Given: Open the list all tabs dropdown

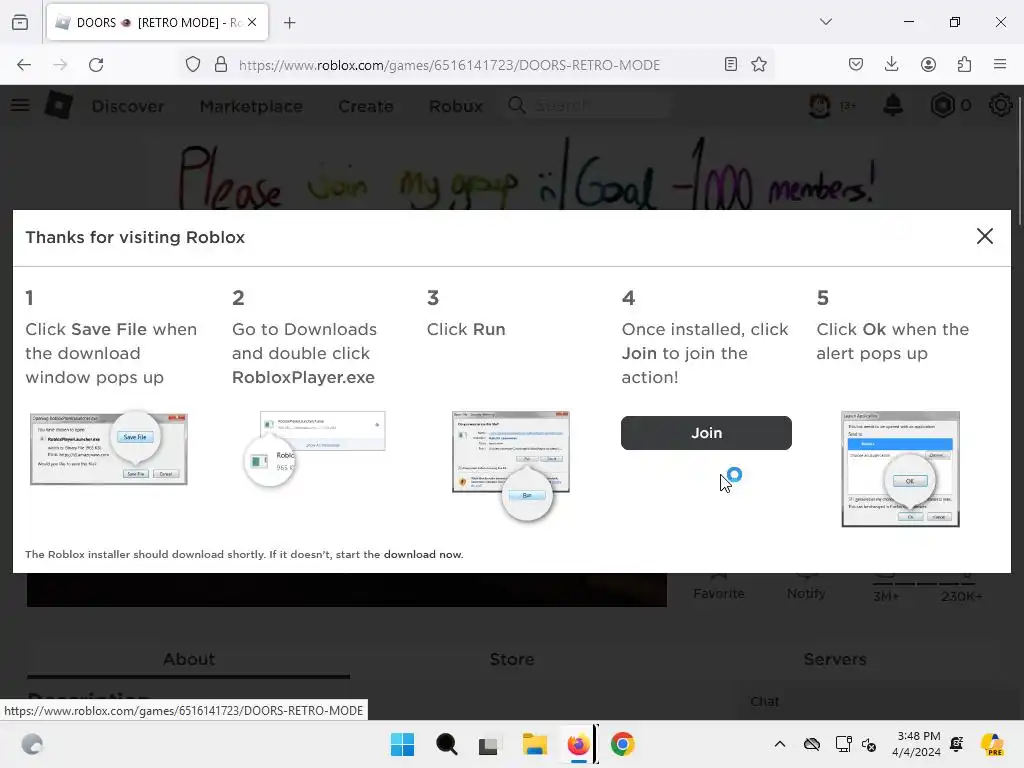Looking at the screenshot, I should point(826,22).
